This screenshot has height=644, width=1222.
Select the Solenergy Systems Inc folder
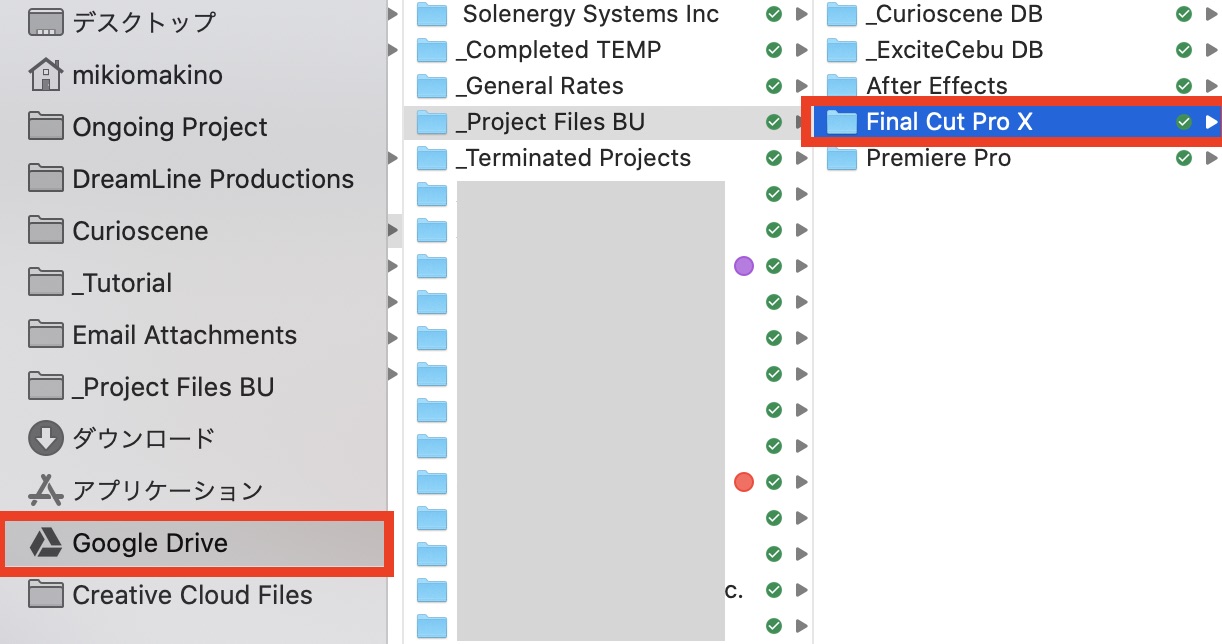click(590, 14)
